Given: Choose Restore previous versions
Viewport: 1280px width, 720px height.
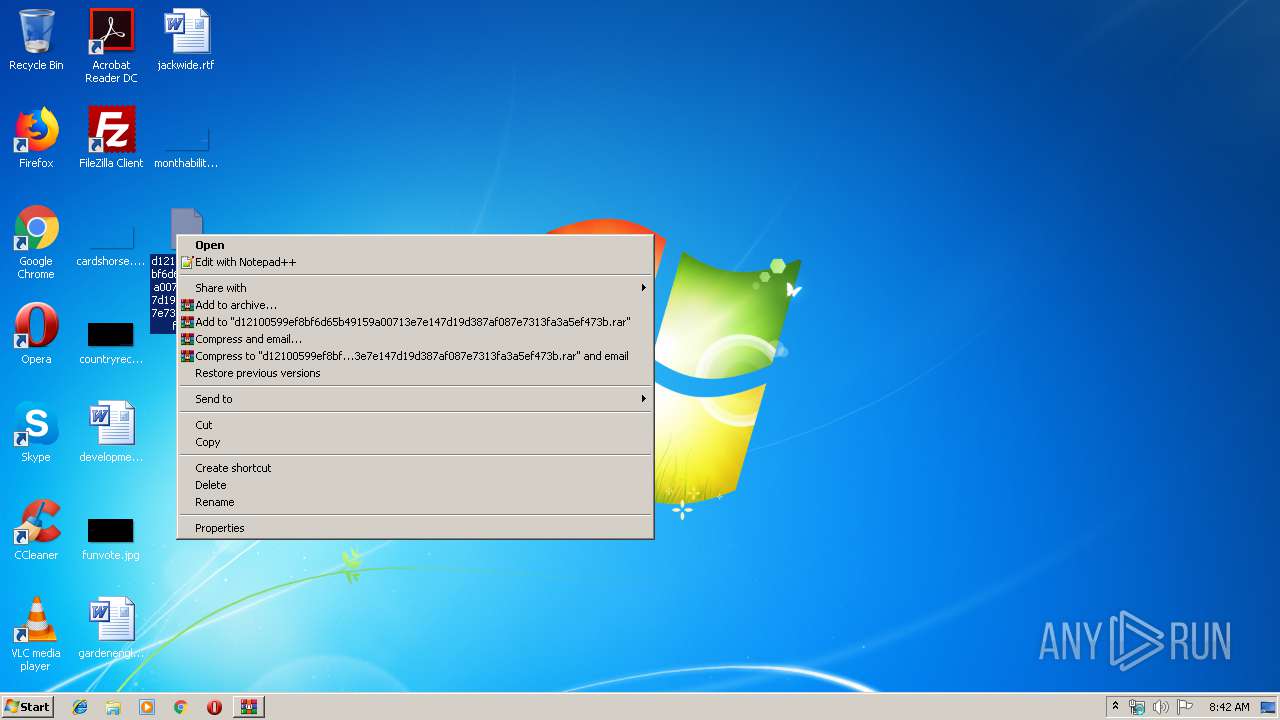Looking at the screenshot, I should (415, 373).
